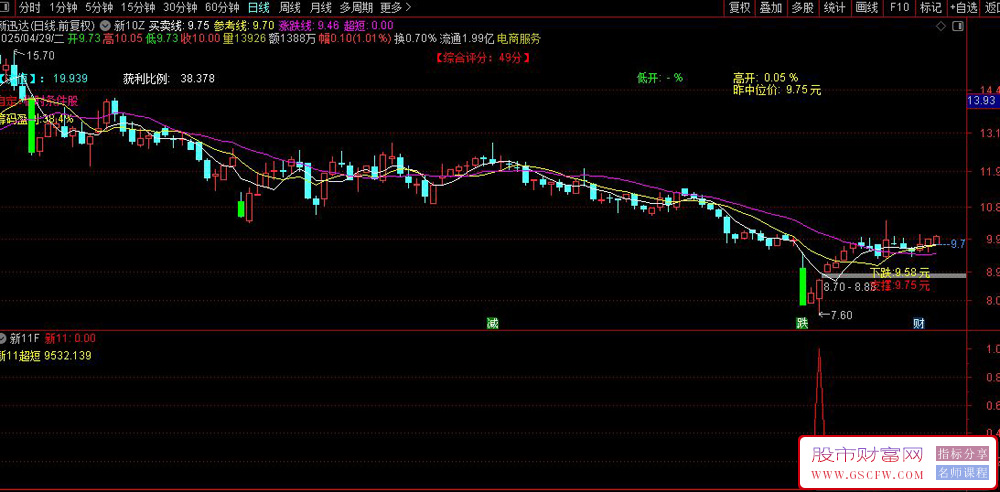Click the diamond icon above the chart
Screen dimensions: 1000x492
tap(941, 26)
